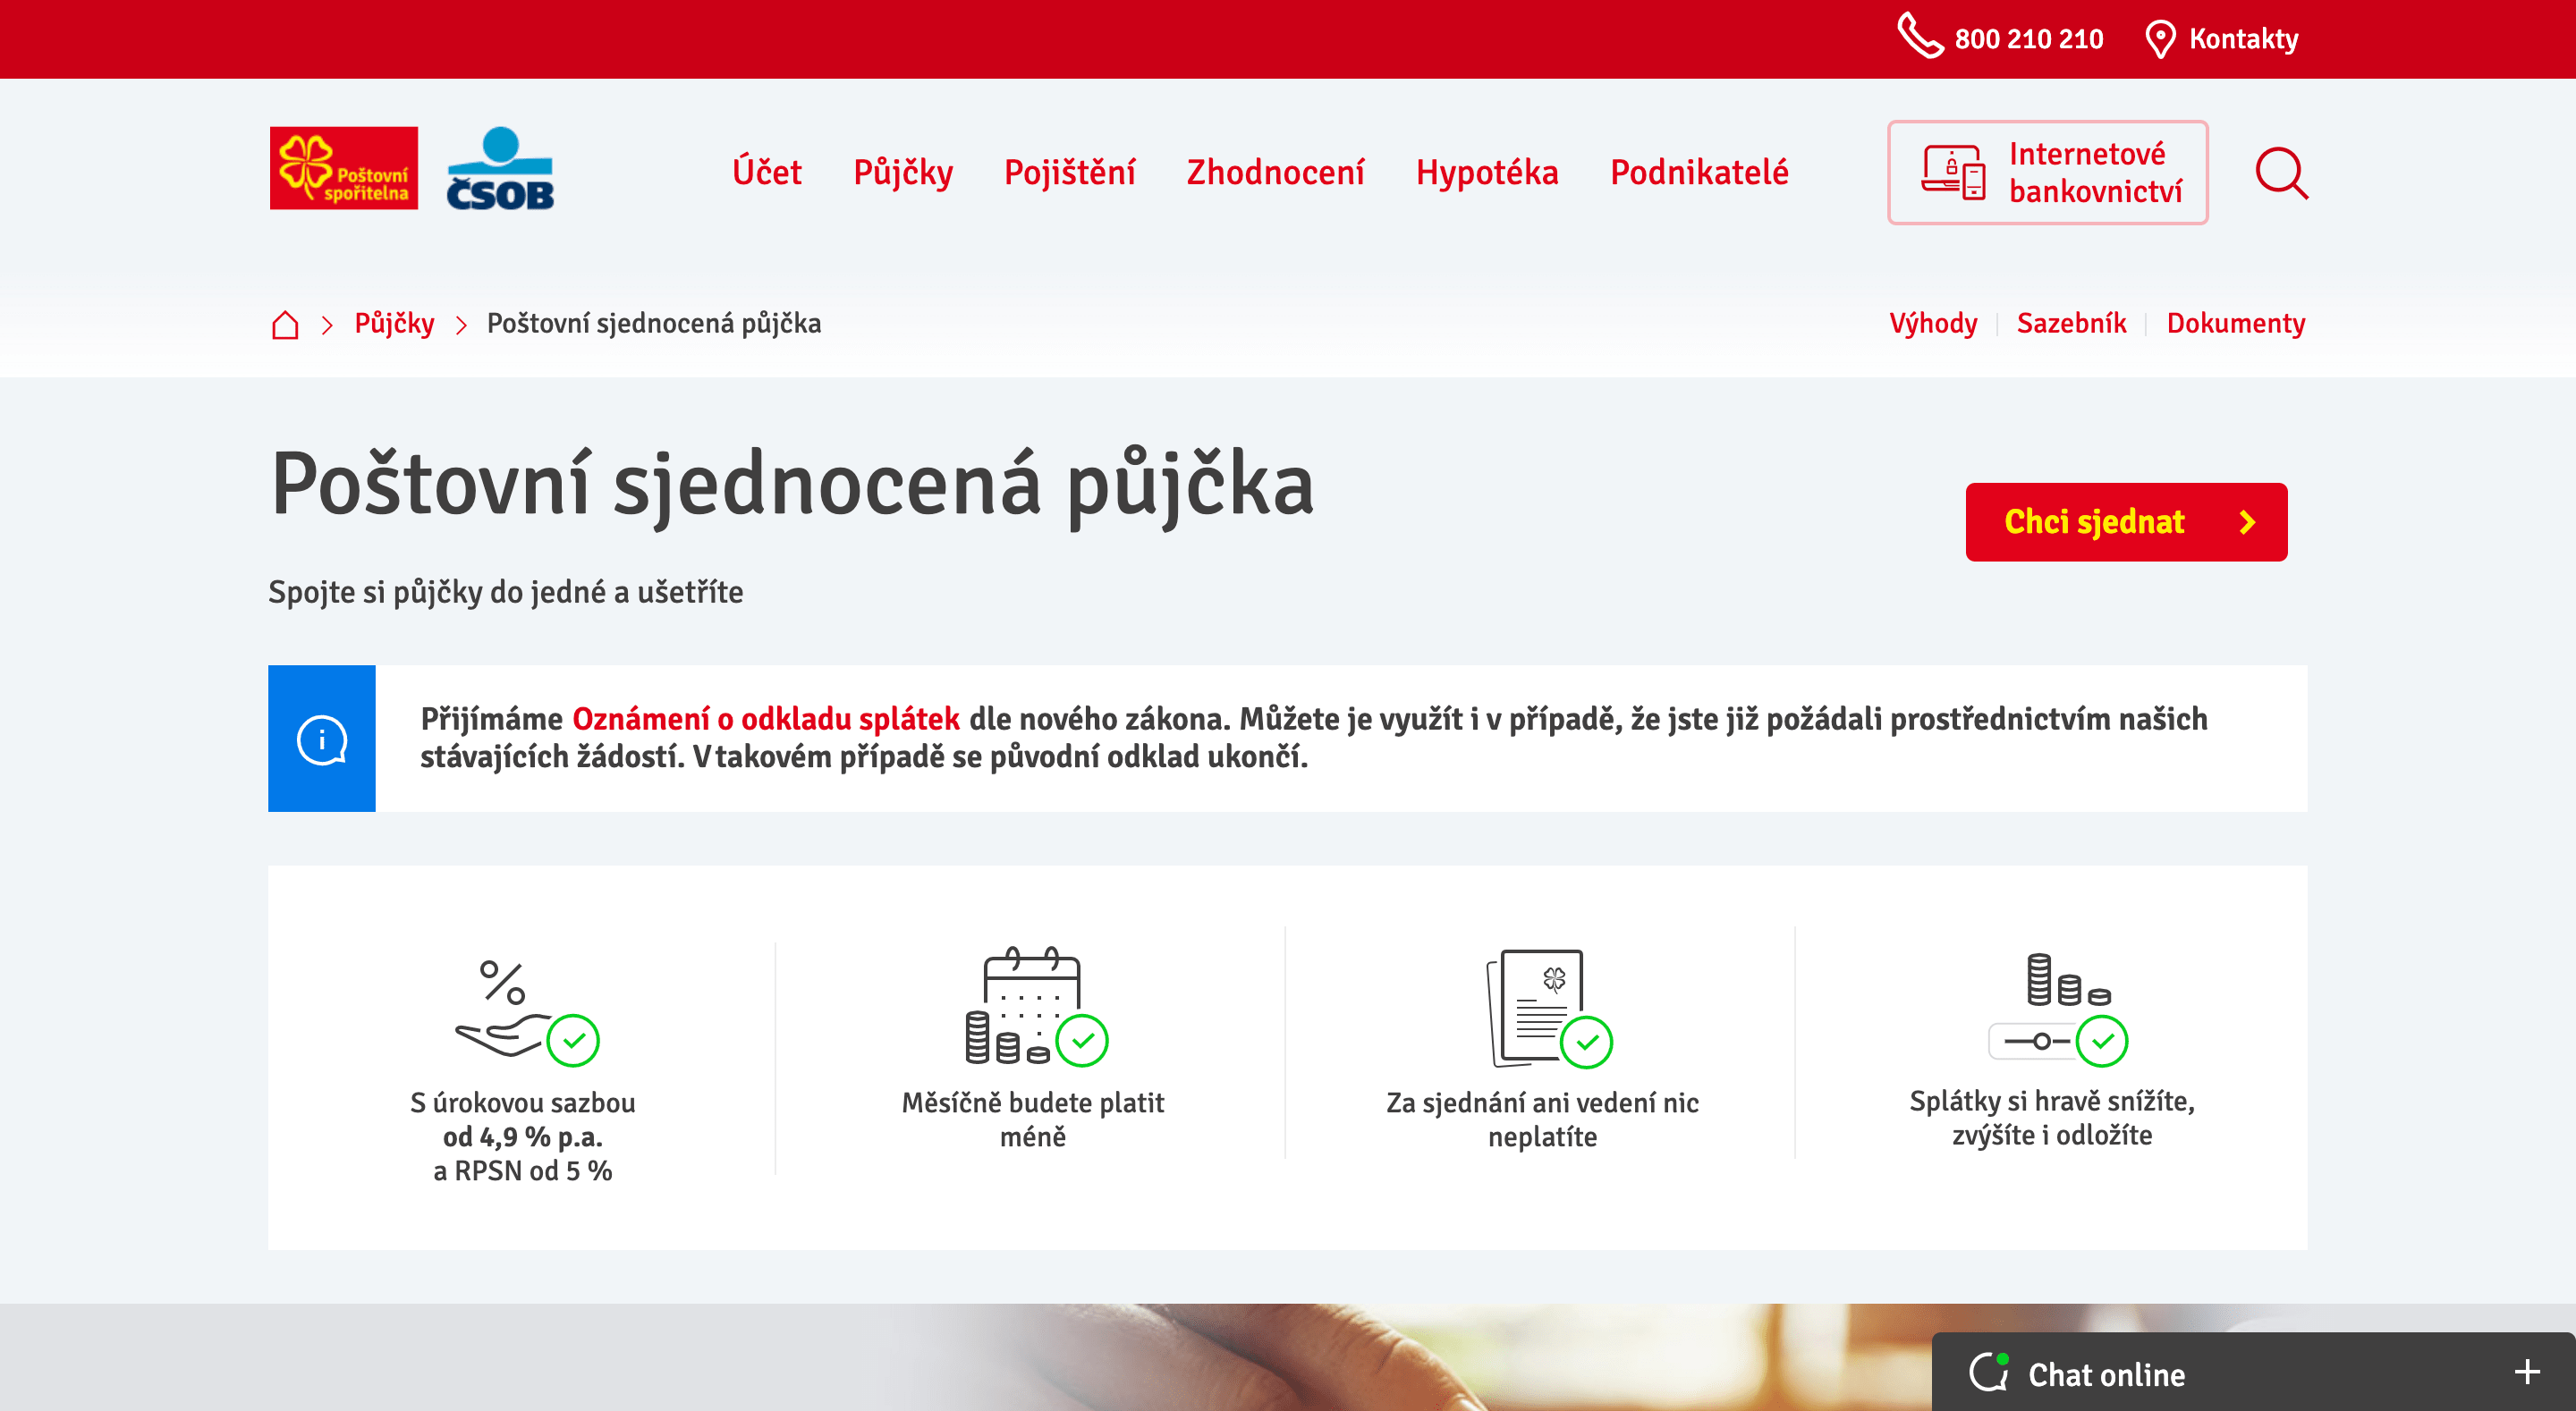This screenshot has height=1411, width=2576.
Task: Call number 800 210 210 link
Action: click(2029, 39)
